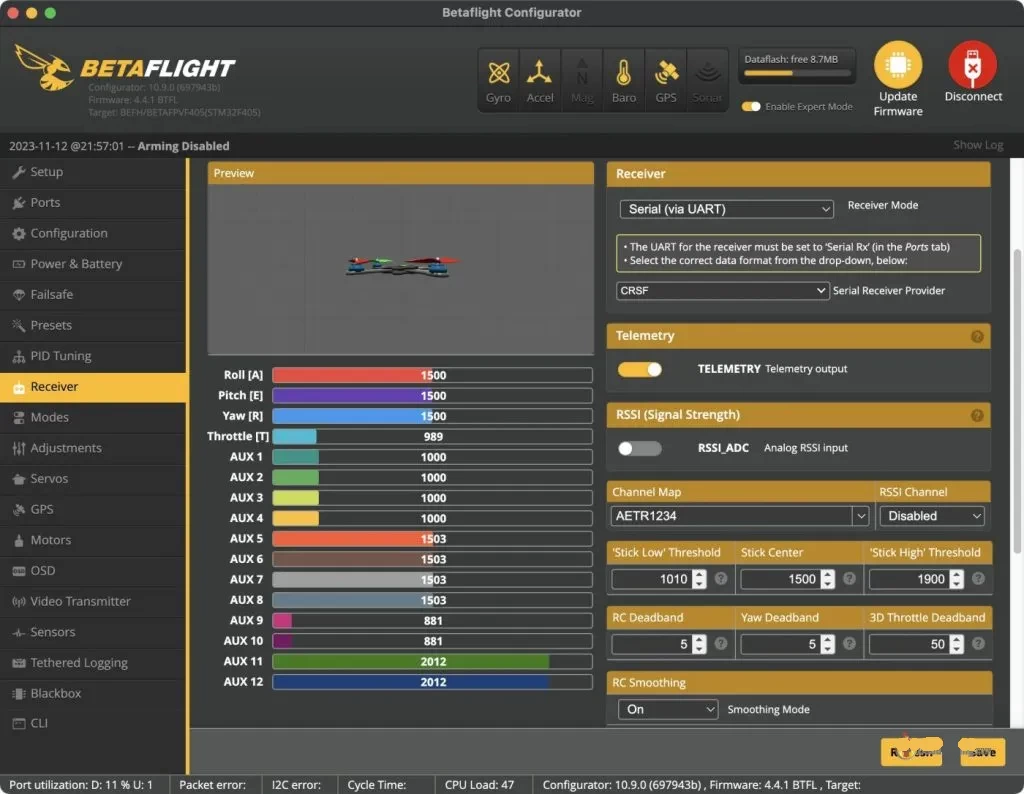Open the Setup tab
This screenshot has height=794, width=1024.
click(x=93, y=172)
